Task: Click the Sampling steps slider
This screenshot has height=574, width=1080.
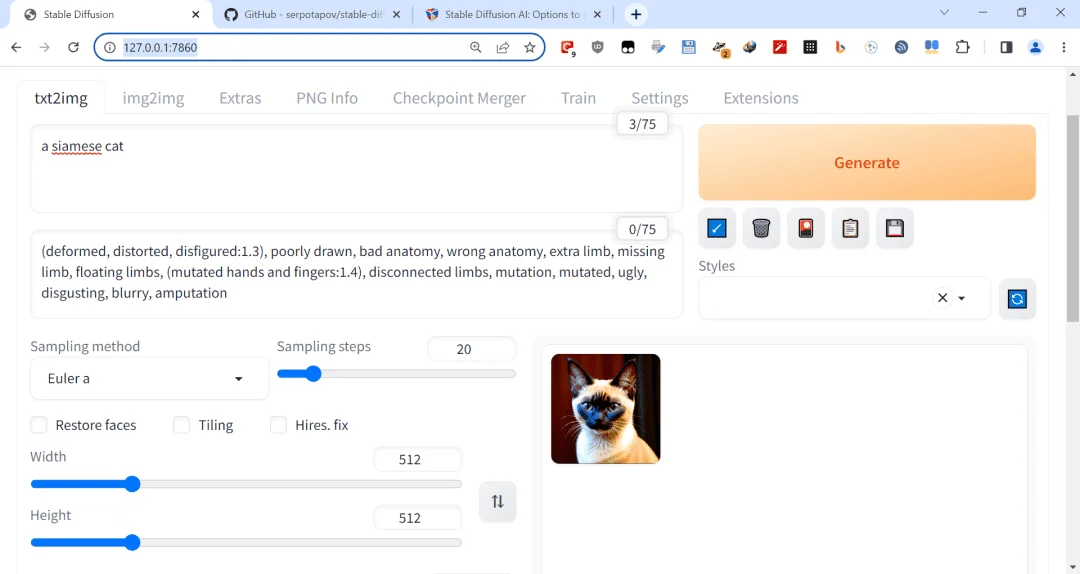Action: tap(396, 373)
